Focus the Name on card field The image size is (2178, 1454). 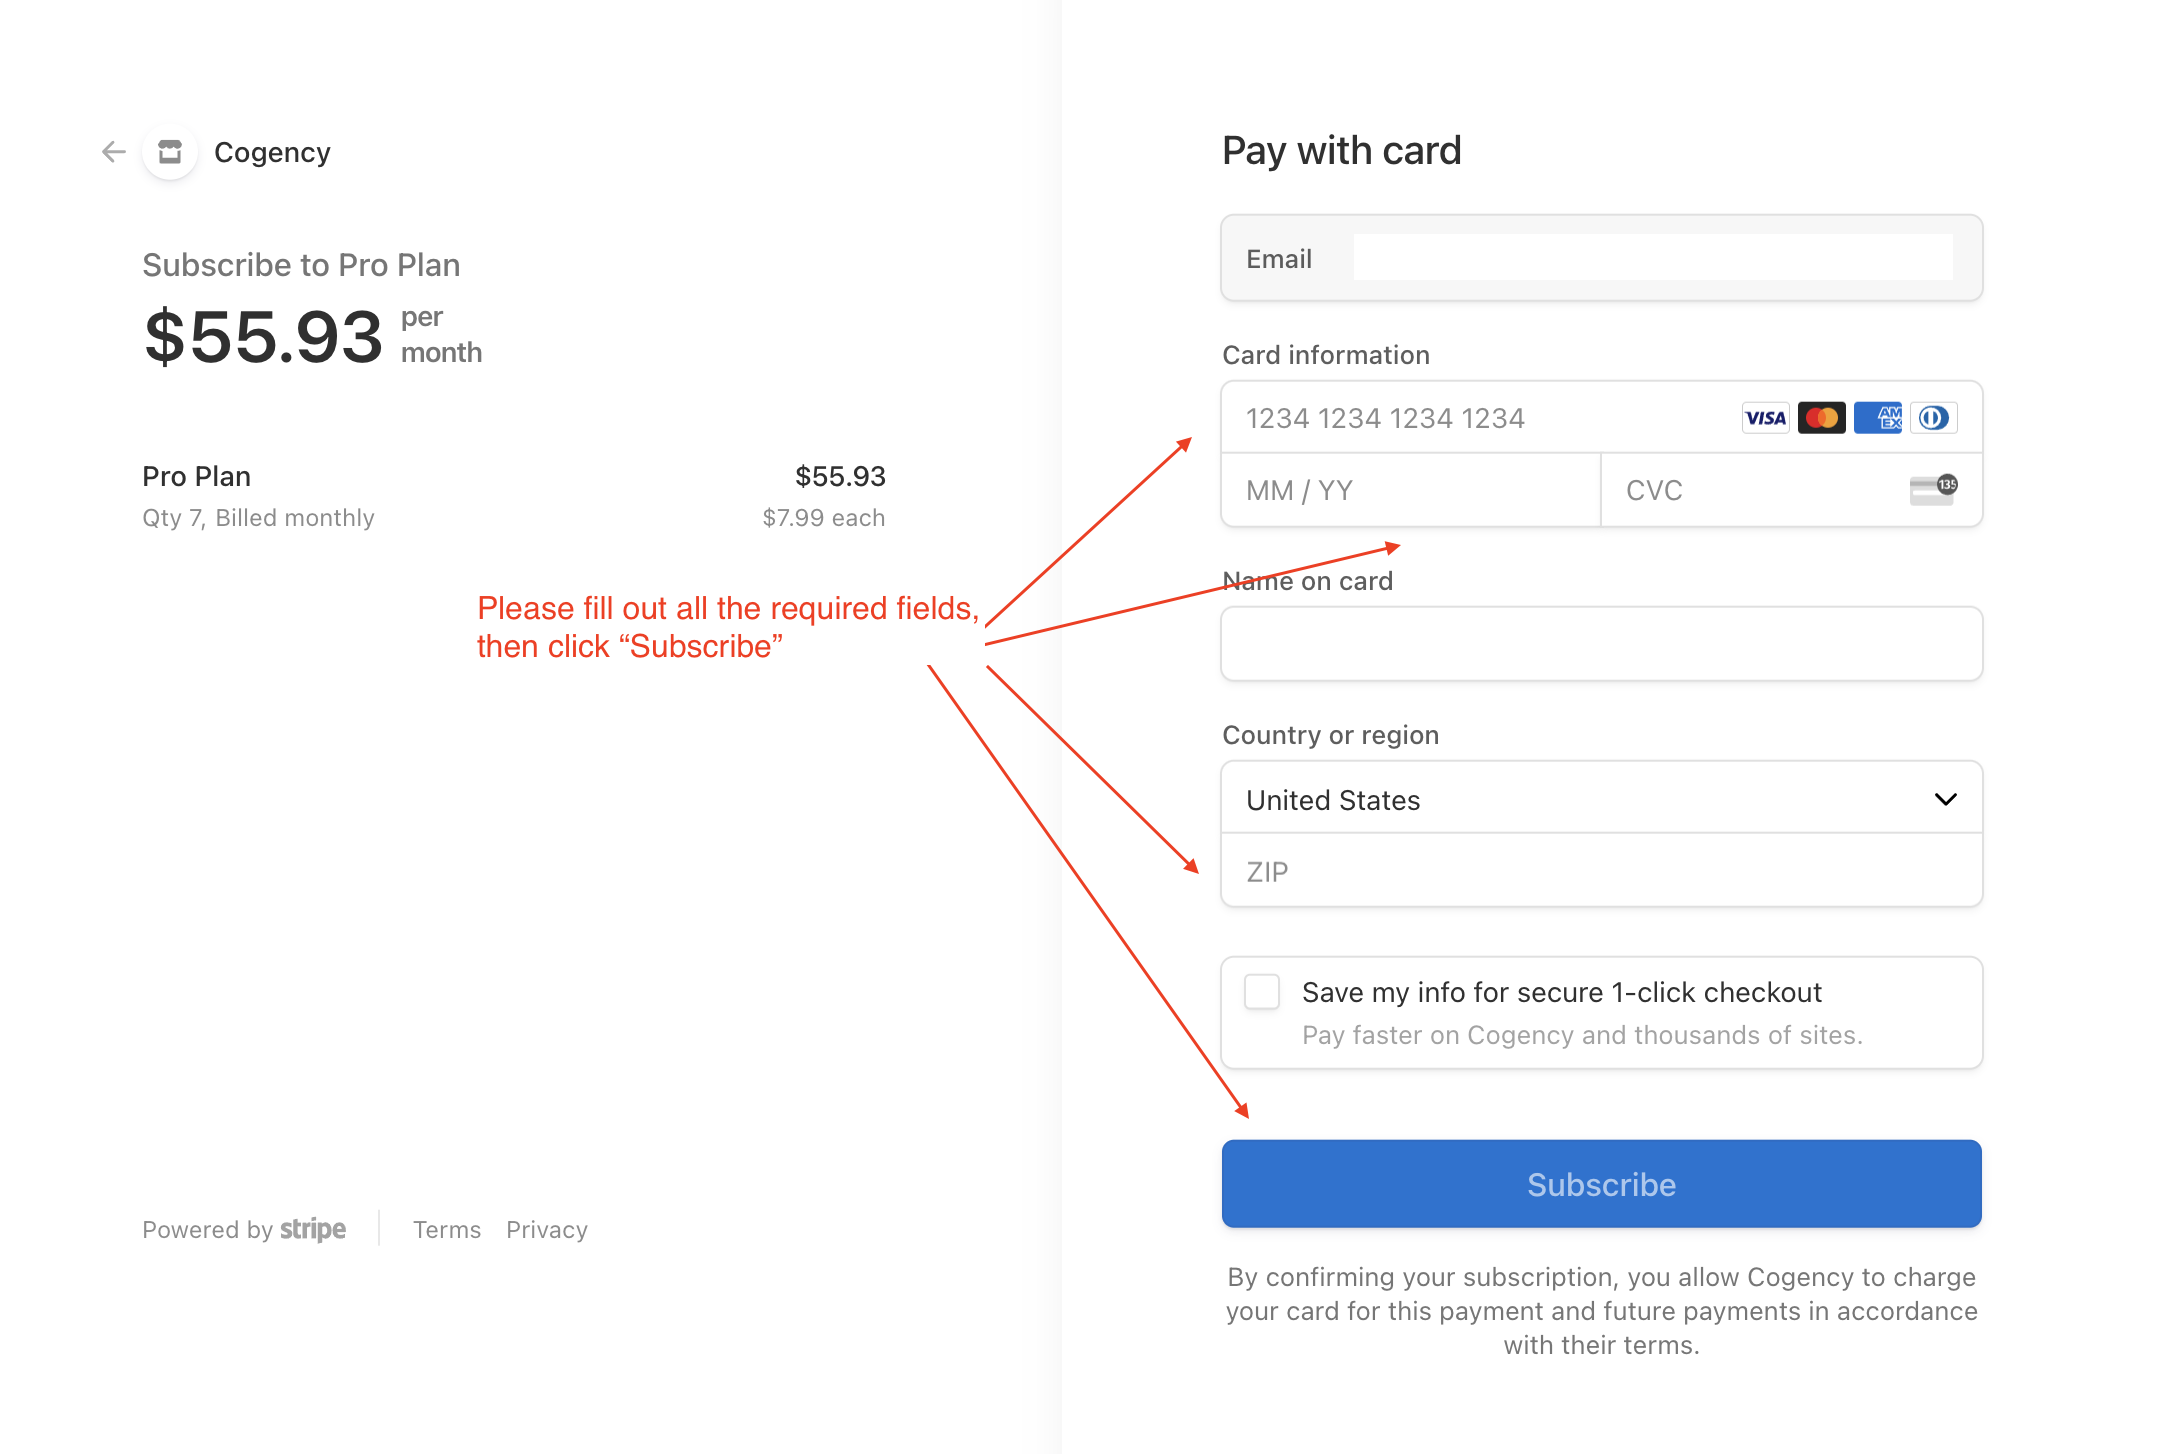click(1600, 644)
